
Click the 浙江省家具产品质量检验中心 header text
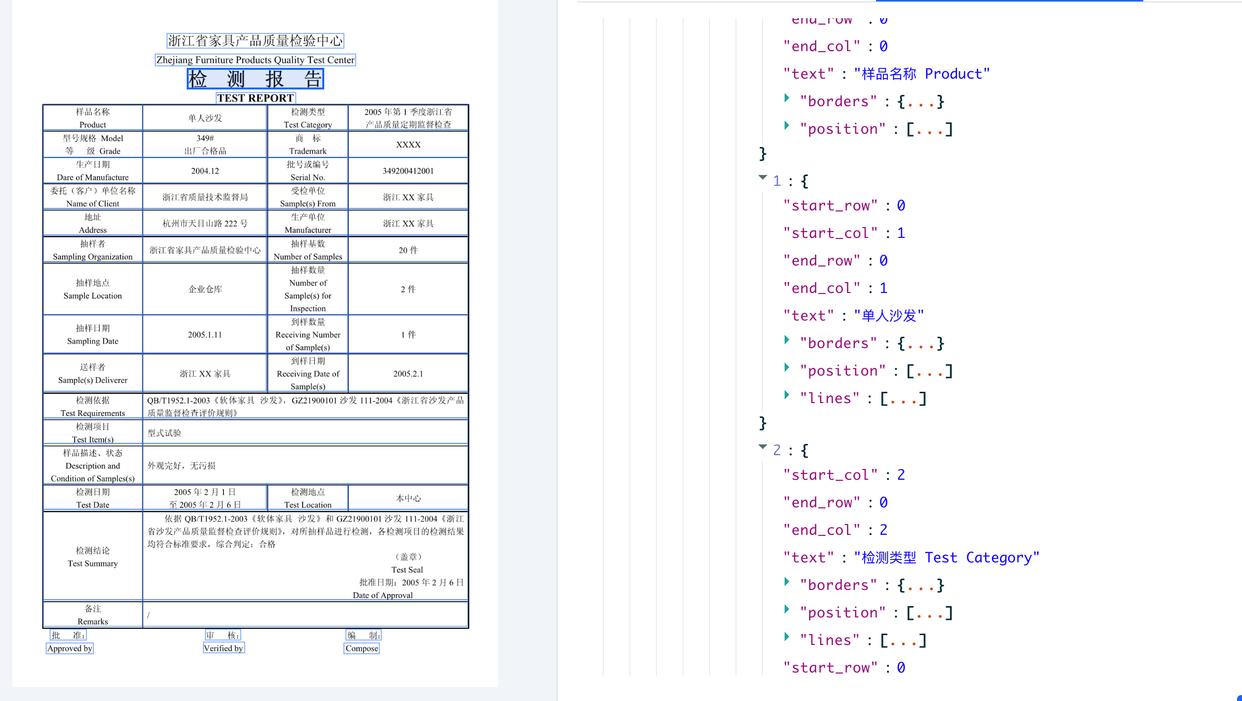[x=255, y=41]
